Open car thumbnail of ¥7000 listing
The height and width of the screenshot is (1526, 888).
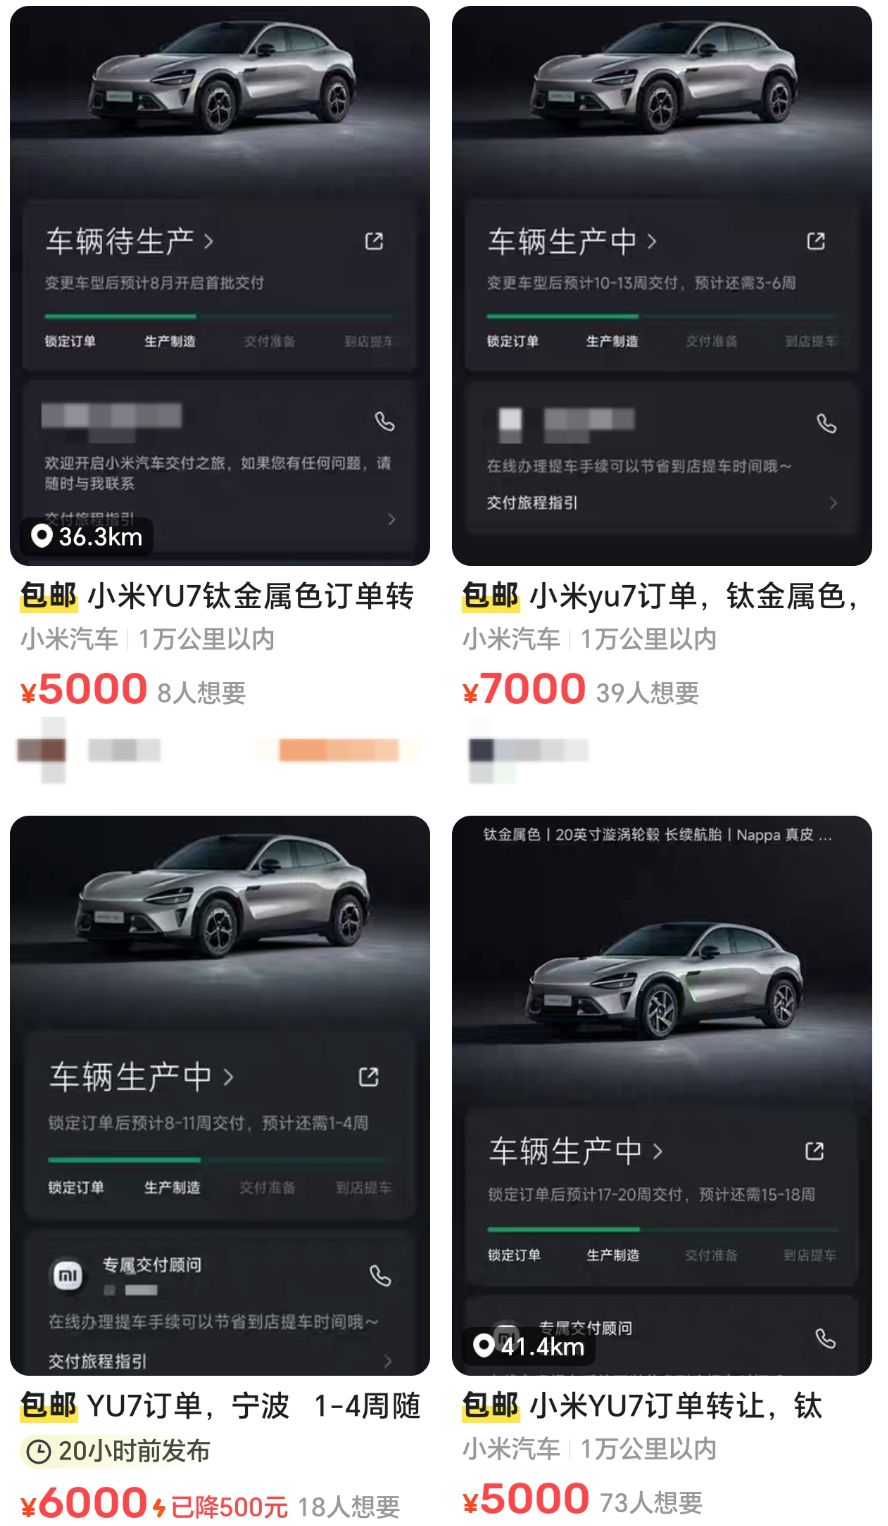click(x=662, y=286)
